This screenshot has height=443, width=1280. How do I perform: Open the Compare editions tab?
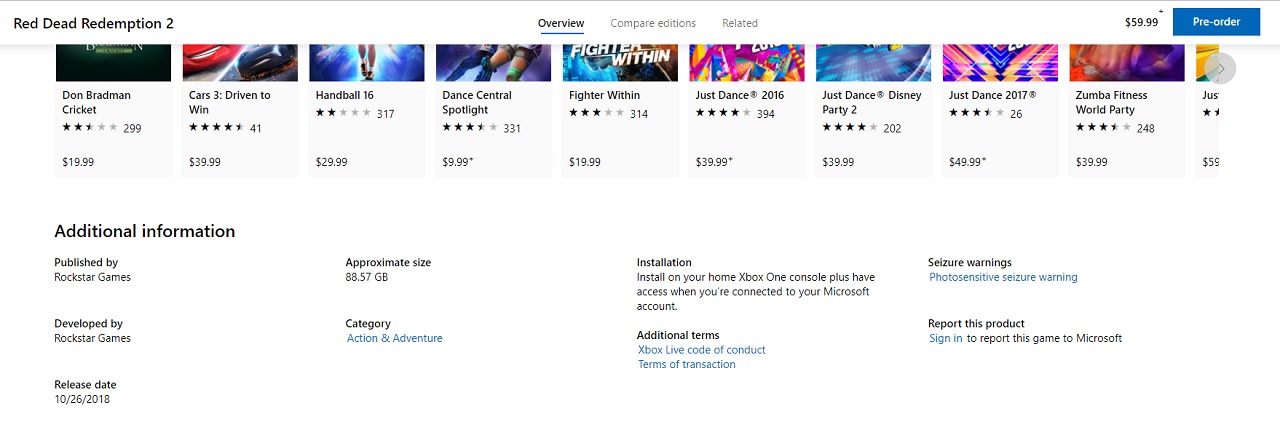(653, 23)
